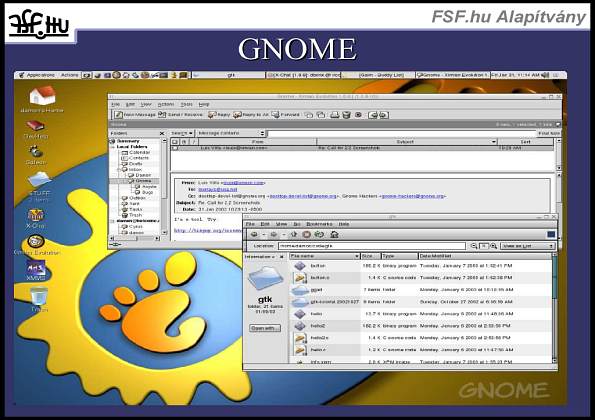595x420 pixels.
Task: Launch Ximian Evolution desktop icon
Action: 36,241
